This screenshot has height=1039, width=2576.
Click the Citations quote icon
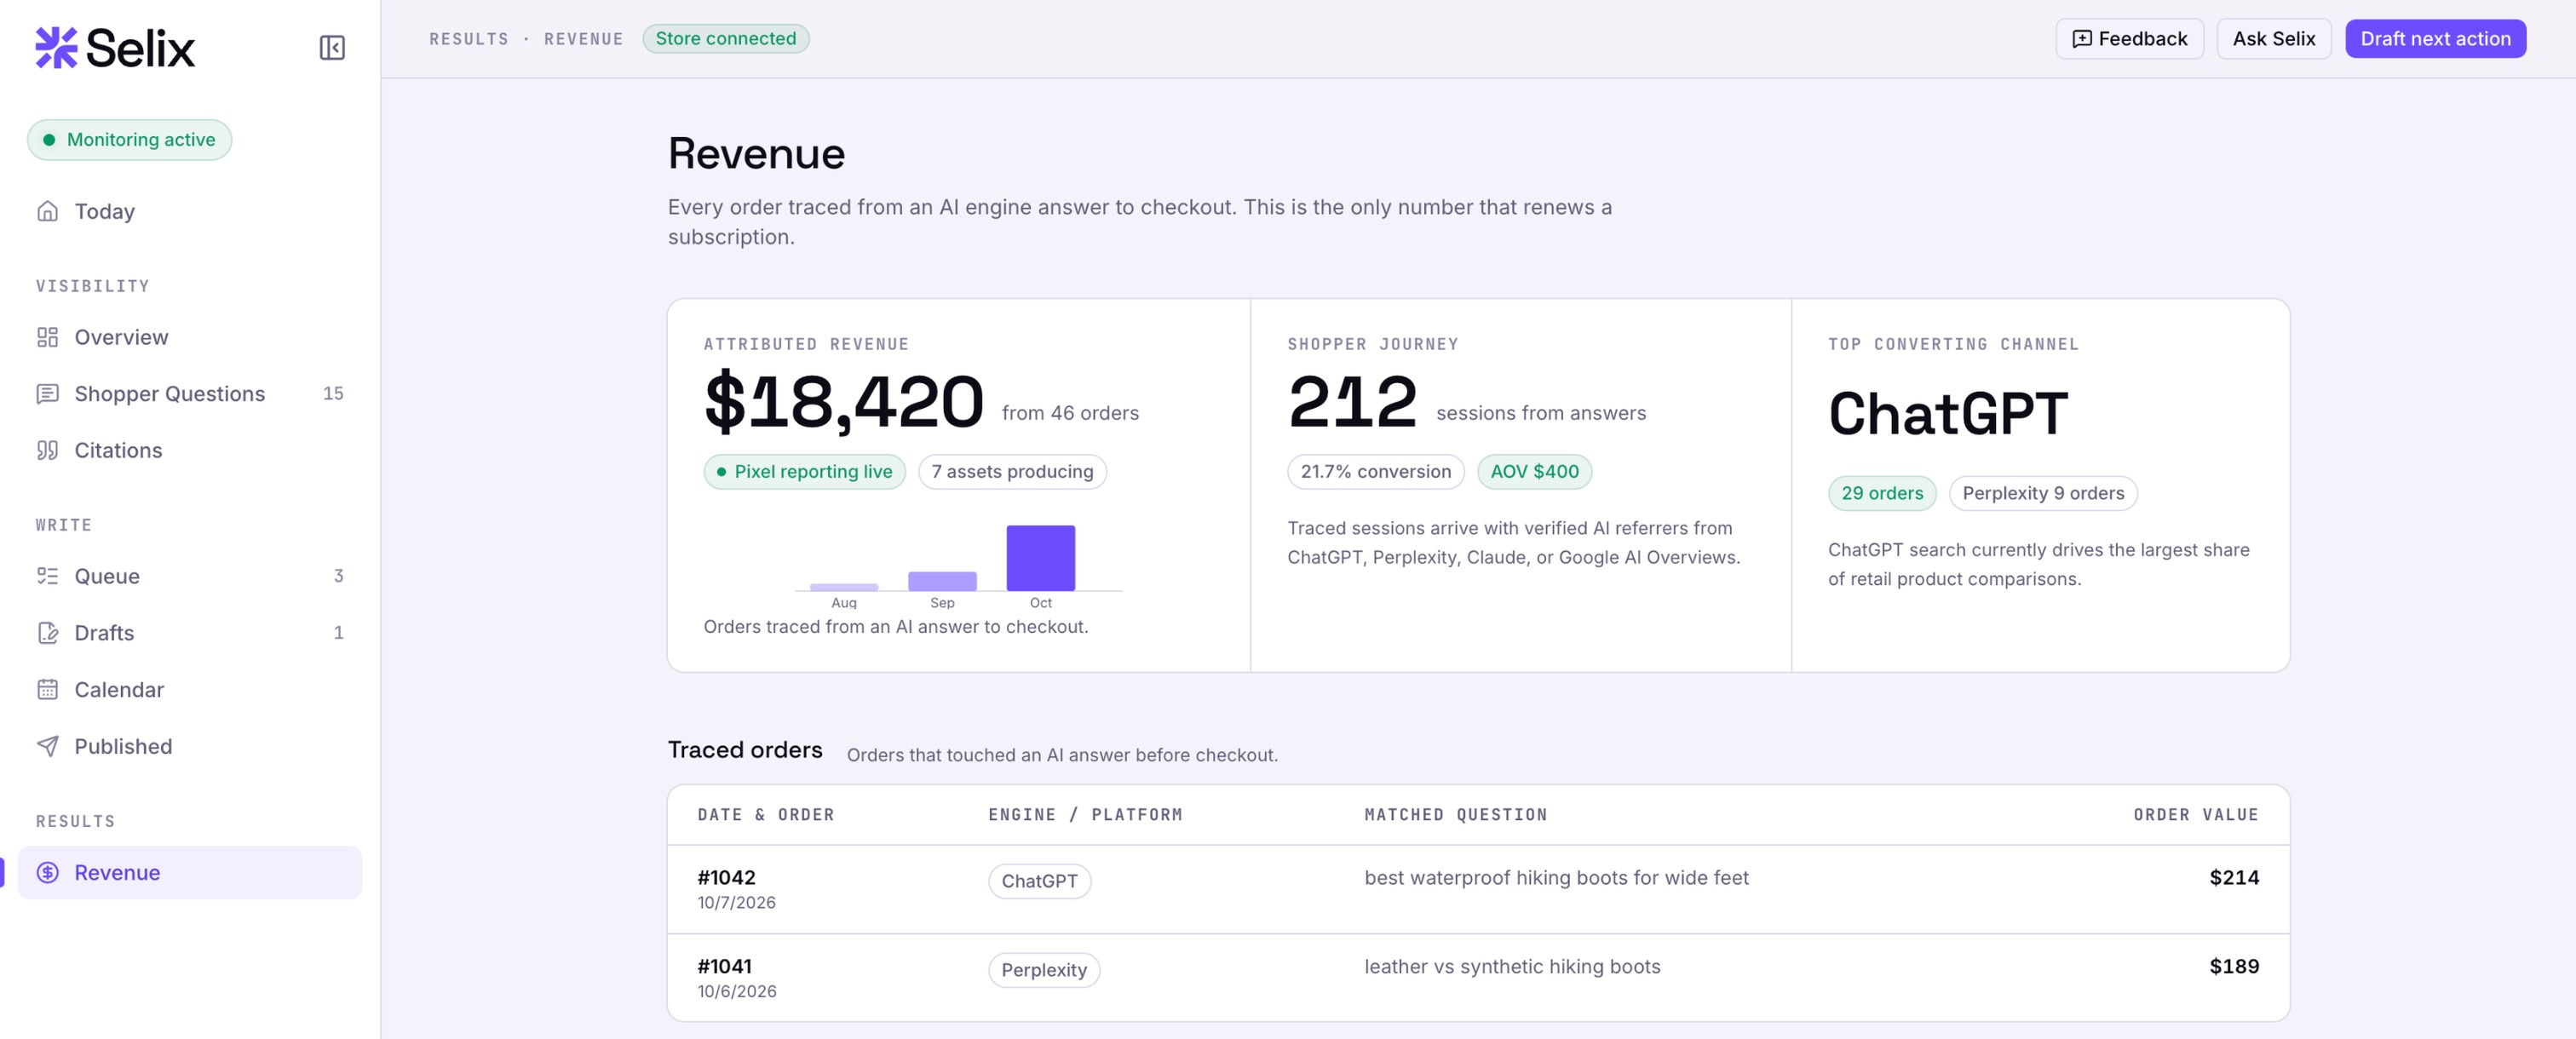[x=48, y=450]
